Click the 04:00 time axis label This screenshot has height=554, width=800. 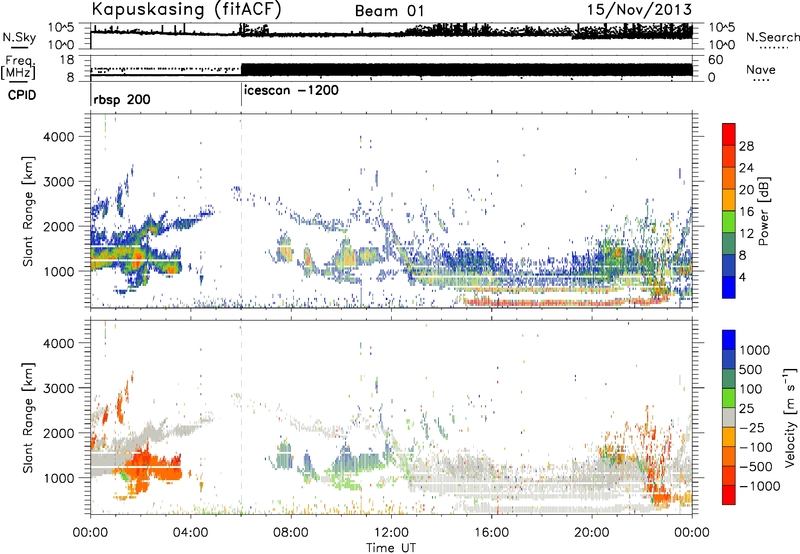(191, 533)
